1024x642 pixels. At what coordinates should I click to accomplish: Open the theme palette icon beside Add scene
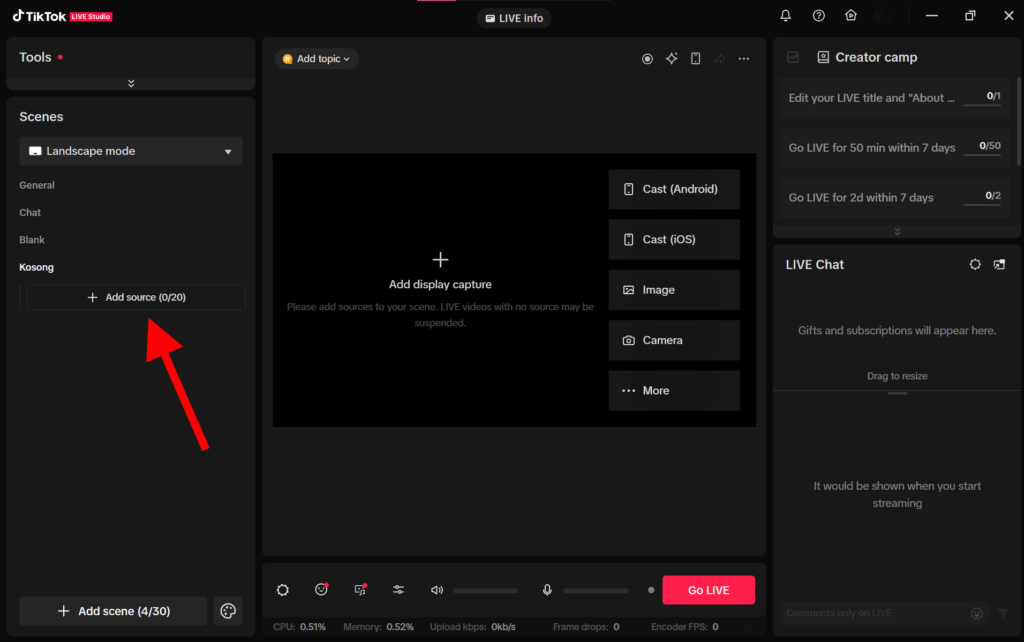pos(228,611)
